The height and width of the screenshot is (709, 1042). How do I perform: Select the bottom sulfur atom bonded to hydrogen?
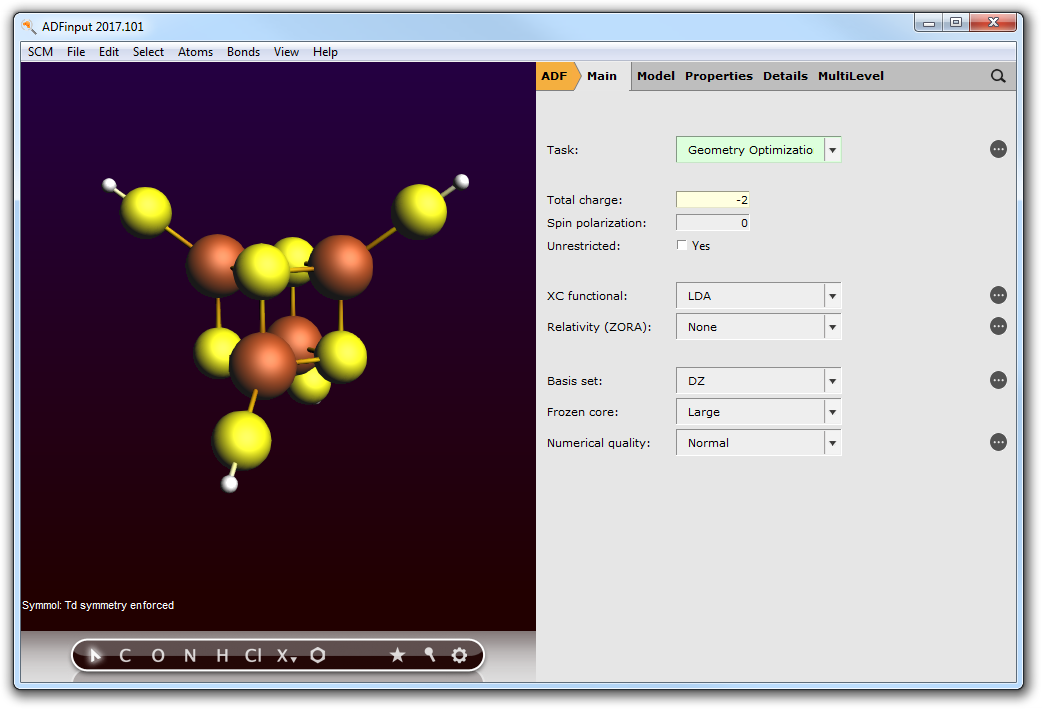click(242, 440)
